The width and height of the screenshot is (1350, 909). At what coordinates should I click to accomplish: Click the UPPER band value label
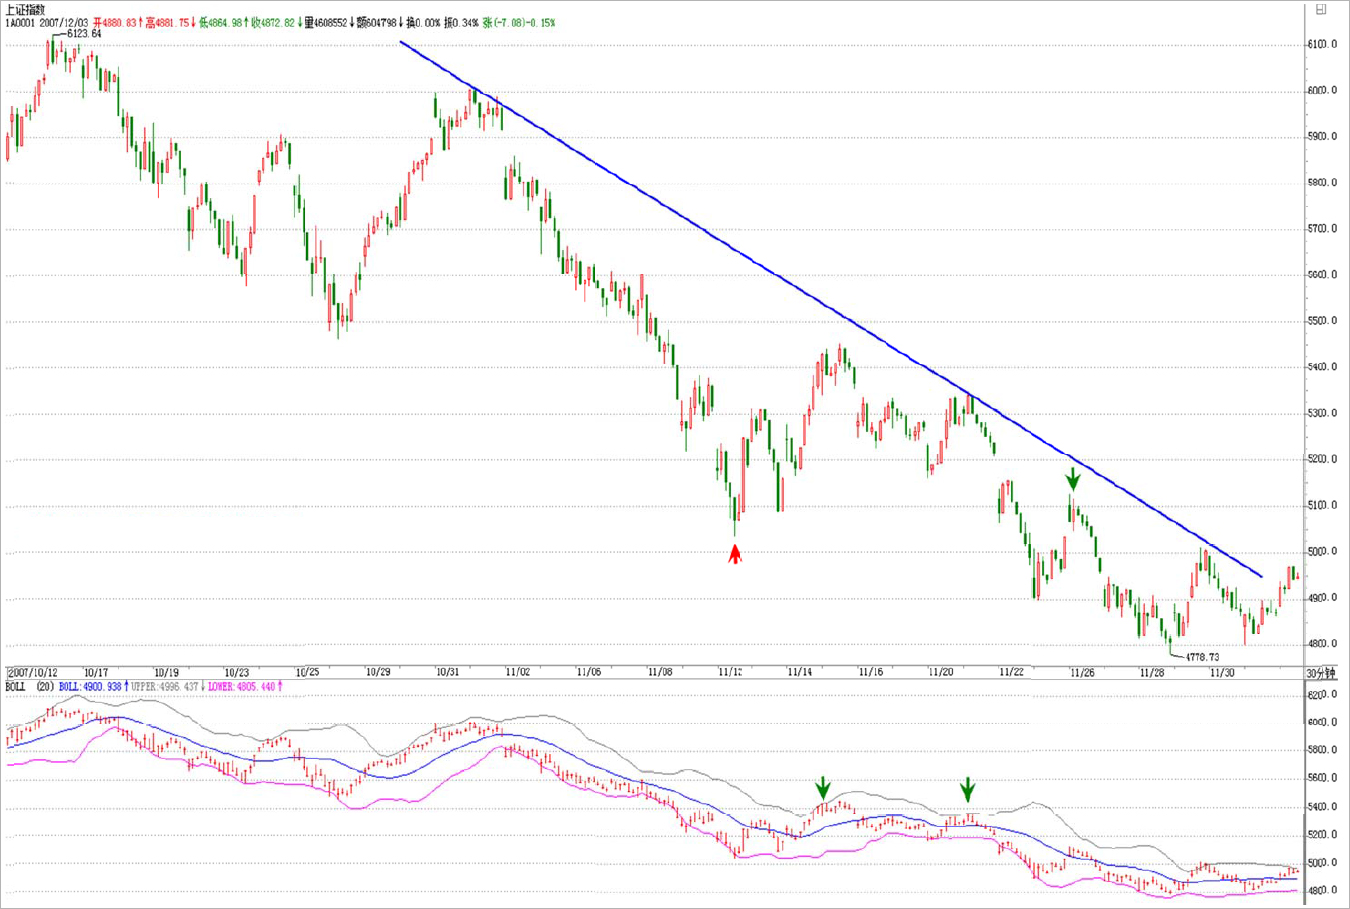pos(164,687)
